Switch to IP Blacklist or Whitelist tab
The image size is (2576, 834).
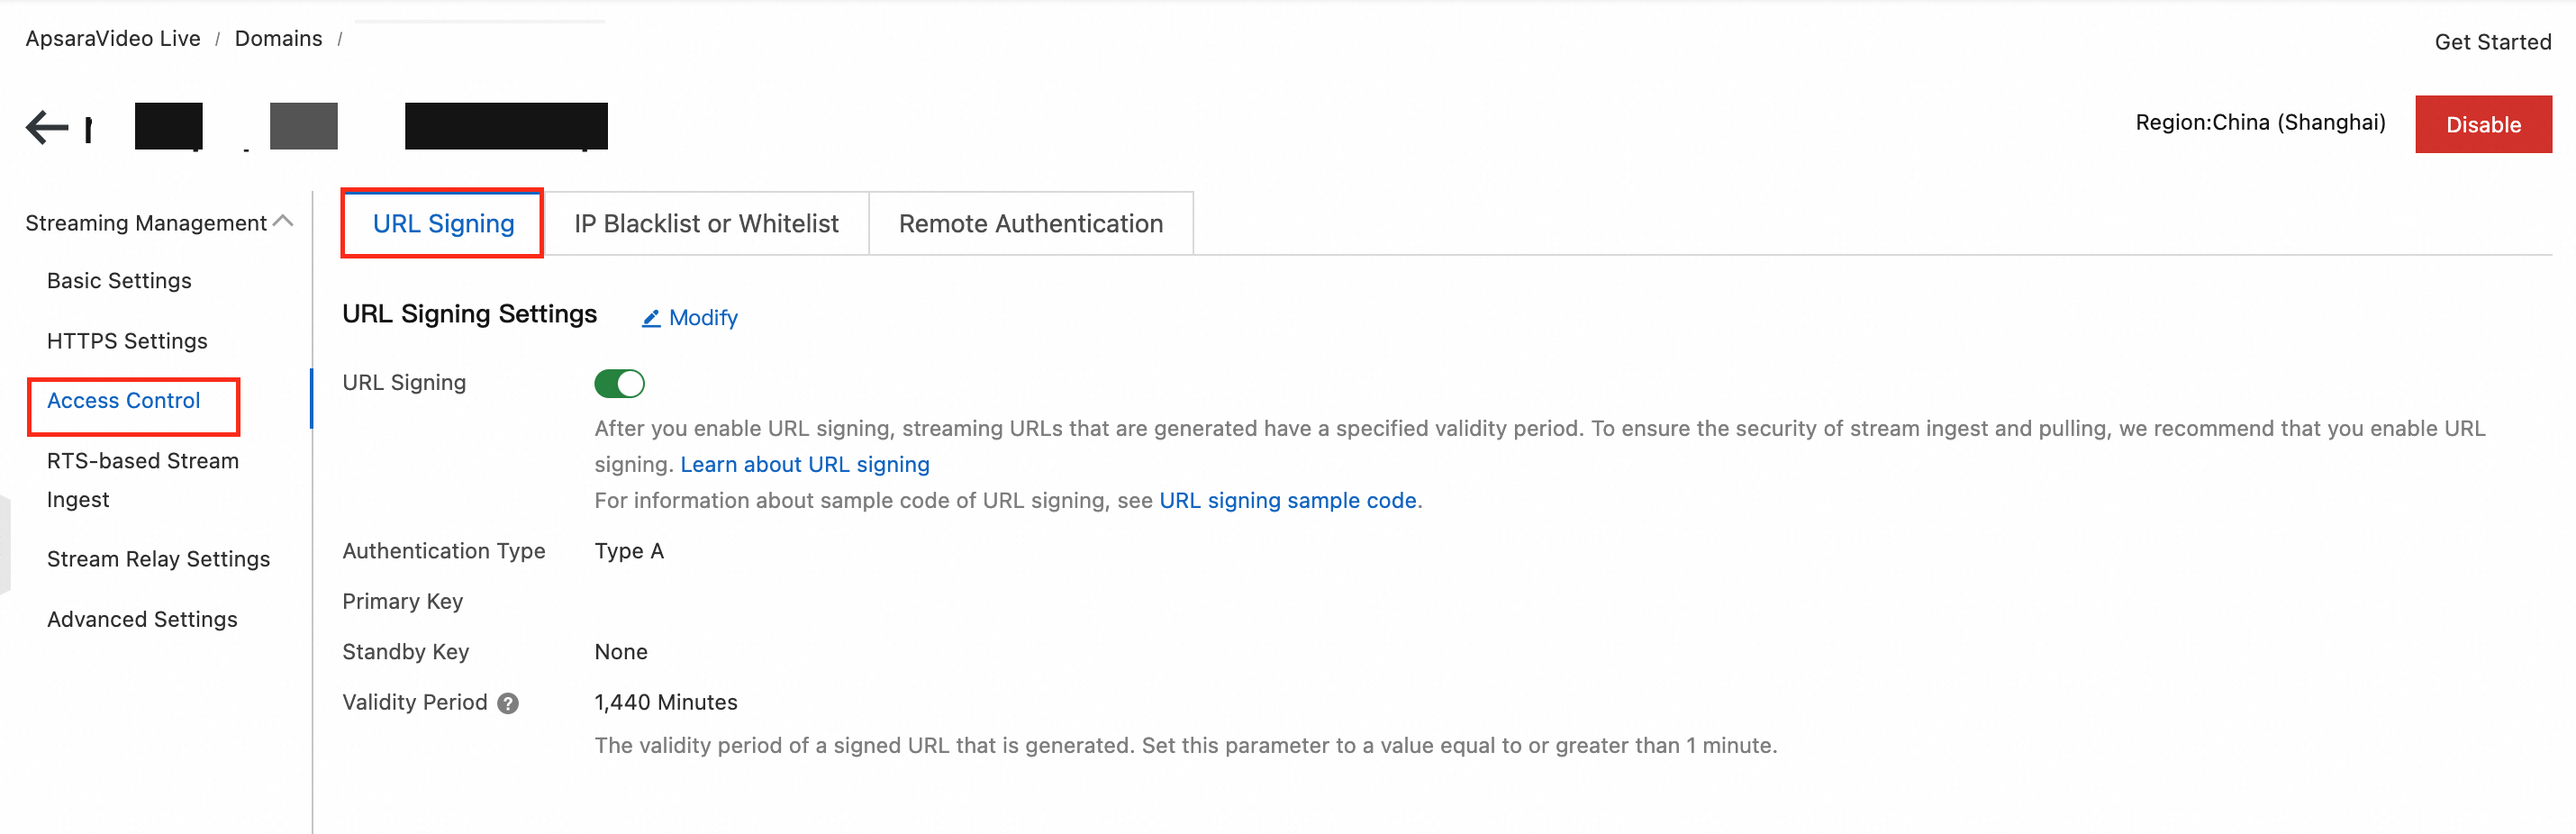point(706,223)
